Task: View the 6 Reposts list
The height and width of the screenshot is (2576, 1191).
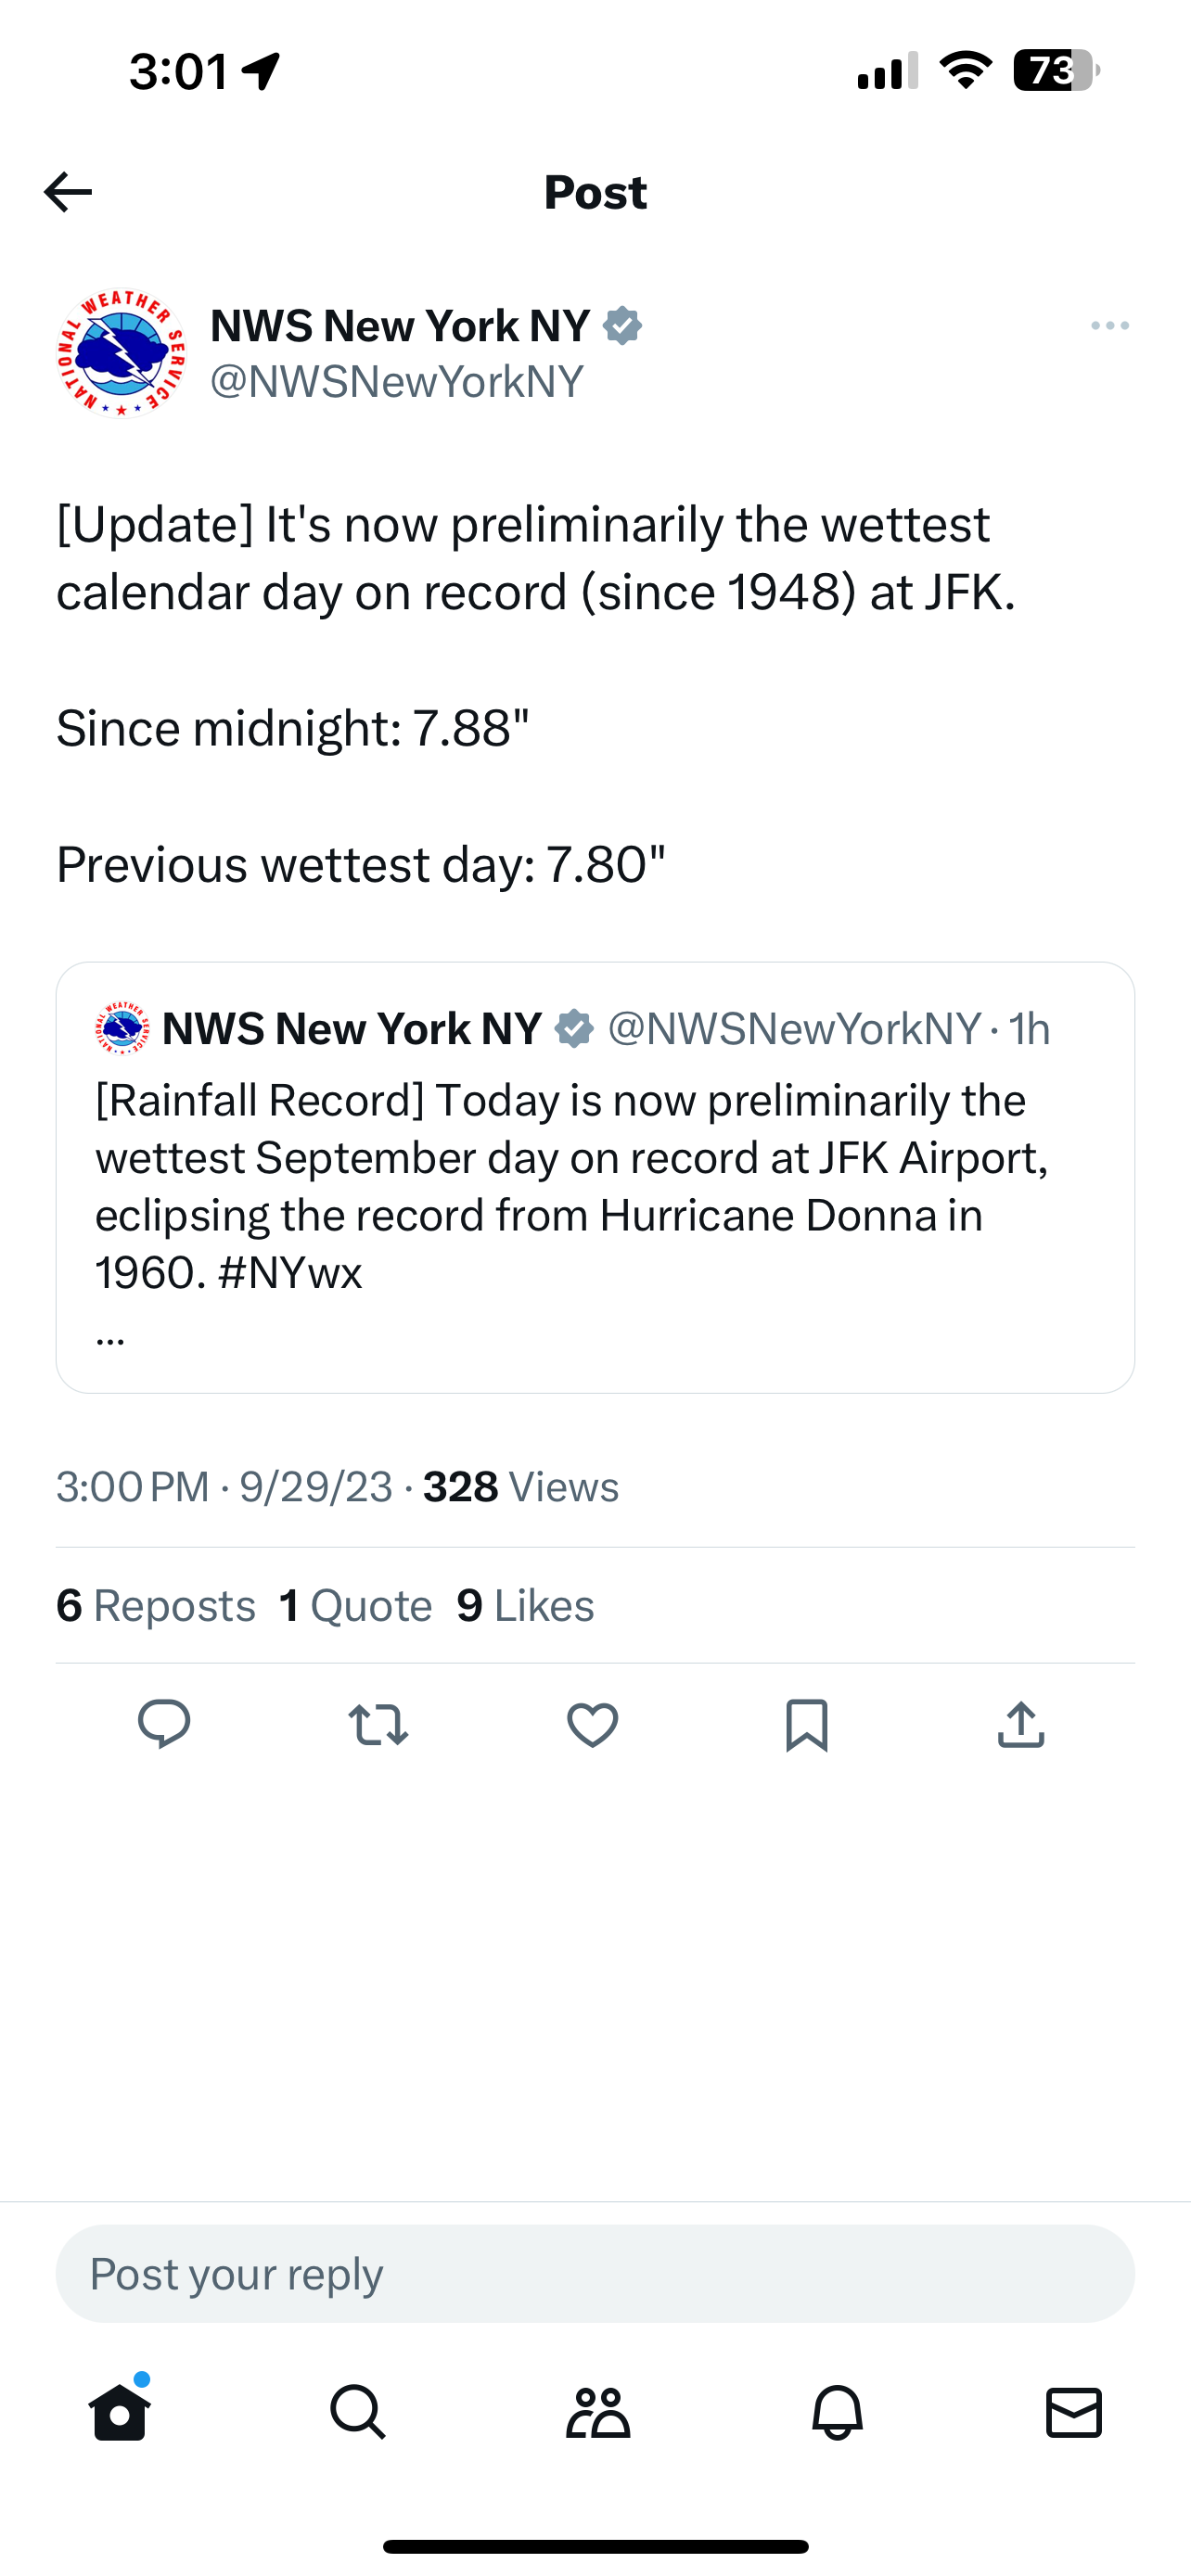Action: tap(156, 1606)
